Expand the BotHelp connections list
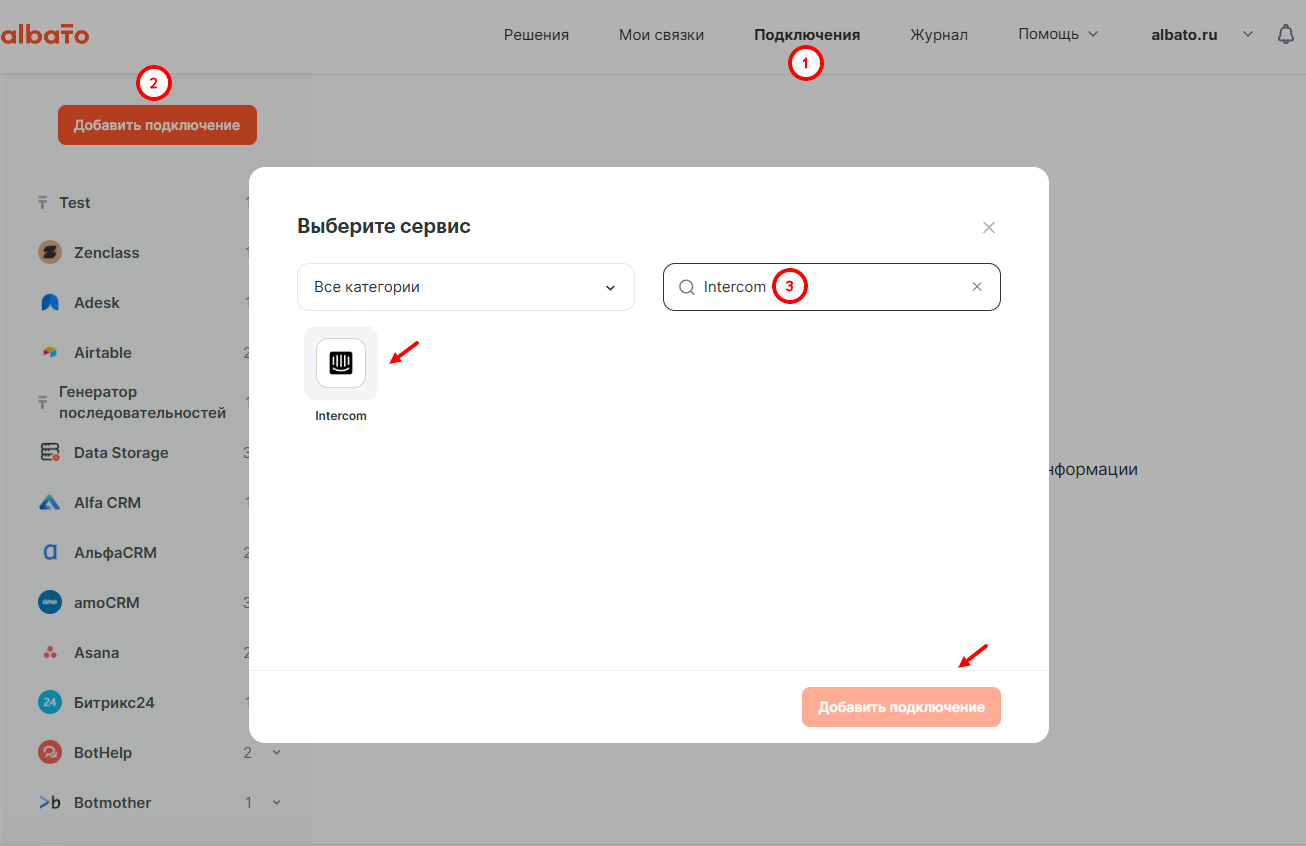Viewport: 1306px width, 846px height. click(x=277, y=753)
